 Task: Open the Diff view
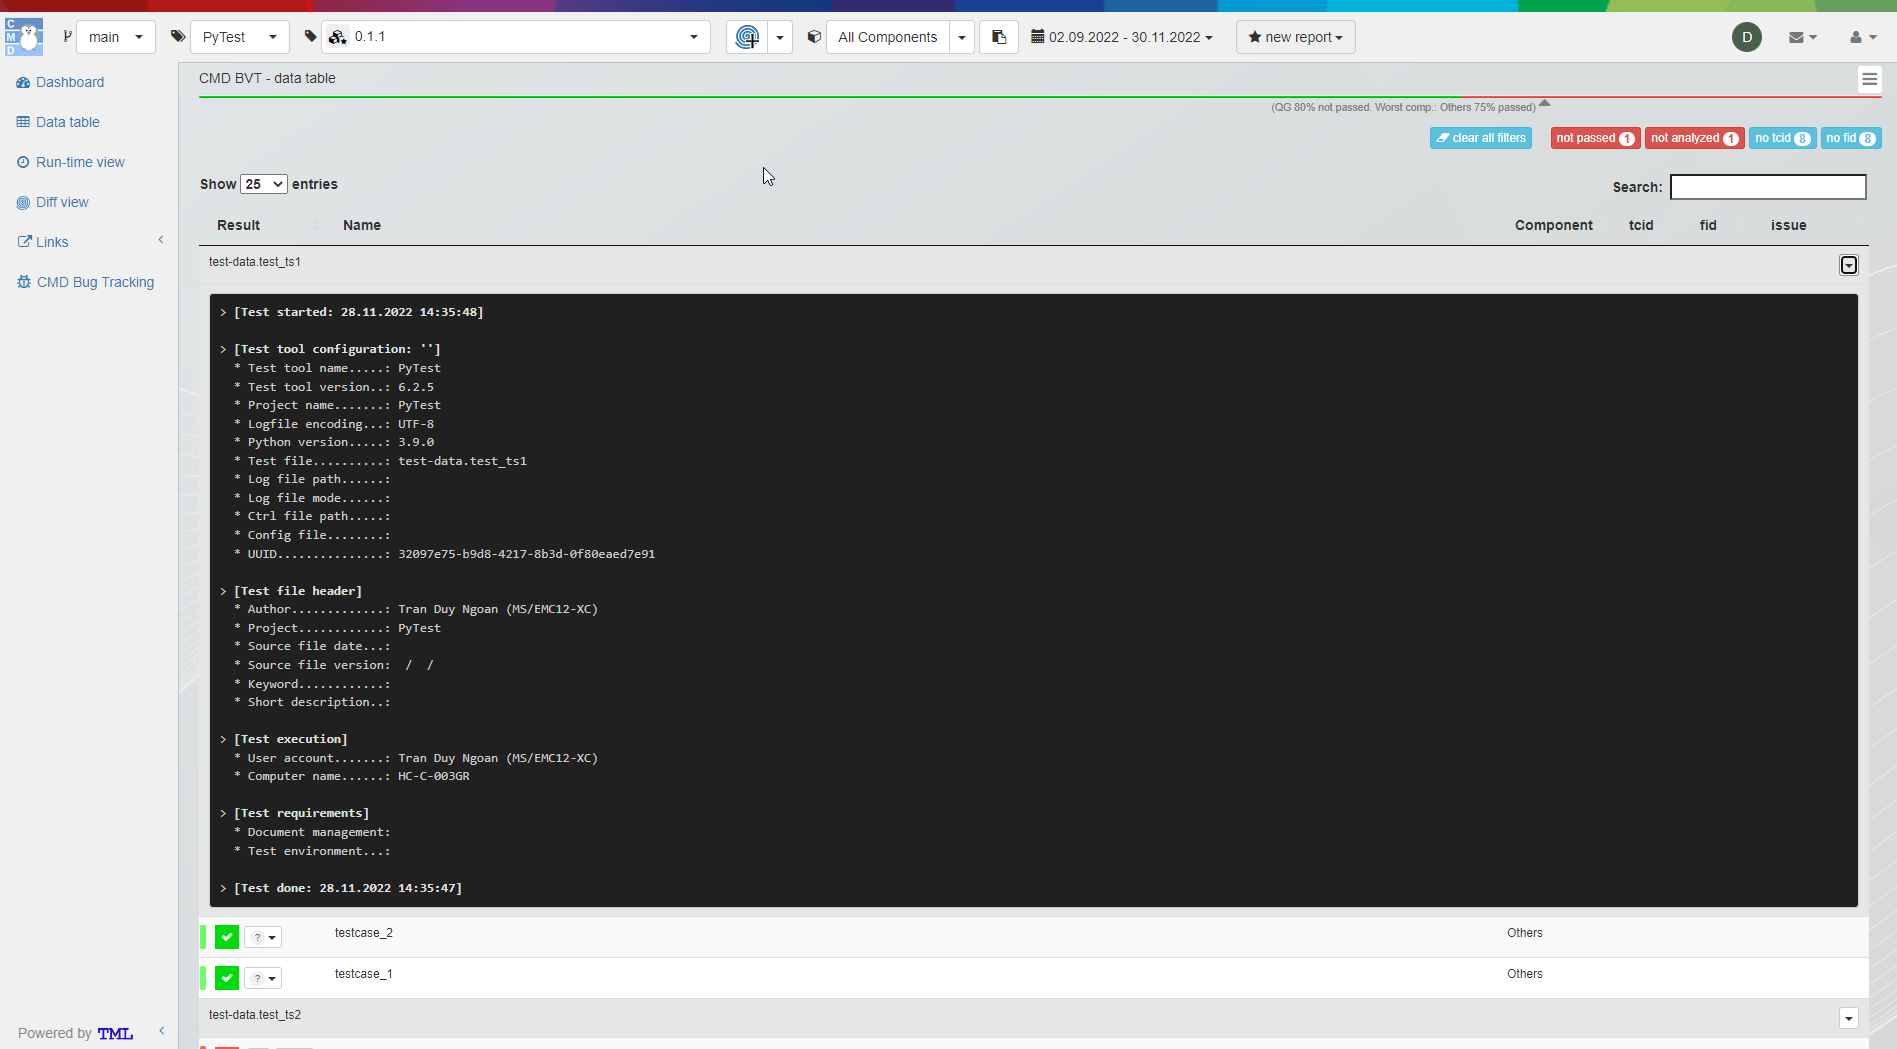pos(62,201)
